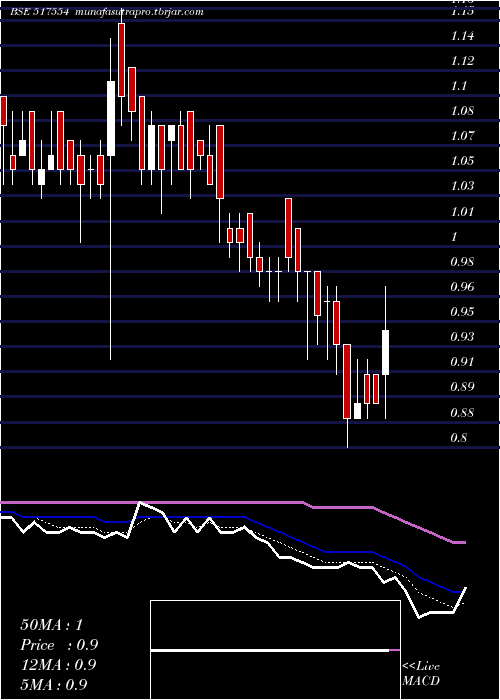Image resolution: width=500 pixels, height=700 pixels.
Task: Click the Price : 0.9 legend entry
Action: point(59,645)
